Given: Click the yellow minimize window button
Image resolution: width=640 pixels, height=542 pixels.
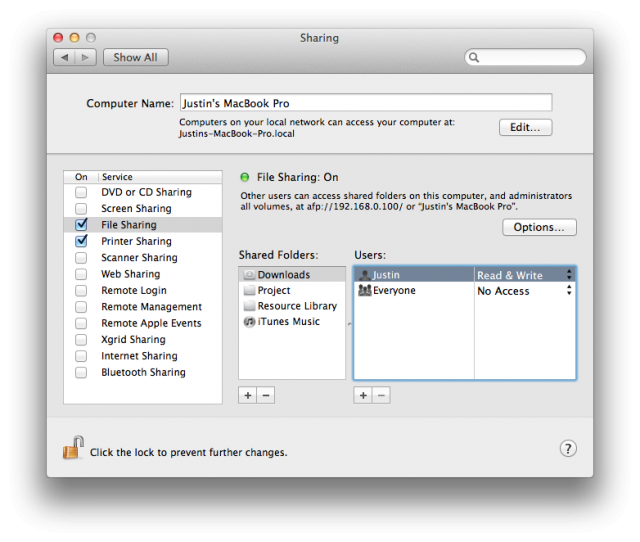Looking at the screenshot, I should coord(75,38).
